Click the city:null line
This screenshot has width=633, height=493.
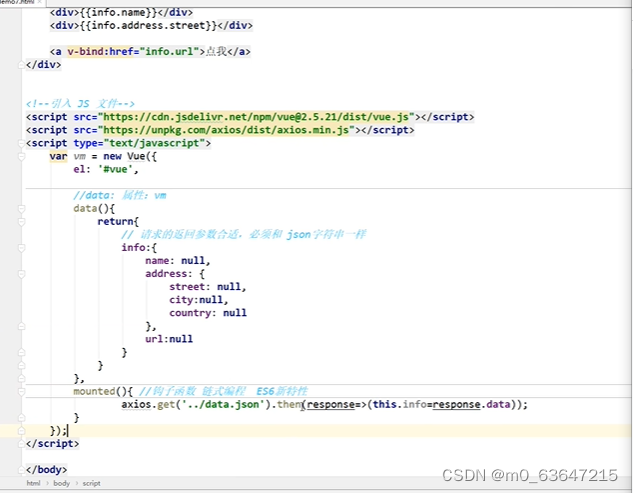[199, 300]
